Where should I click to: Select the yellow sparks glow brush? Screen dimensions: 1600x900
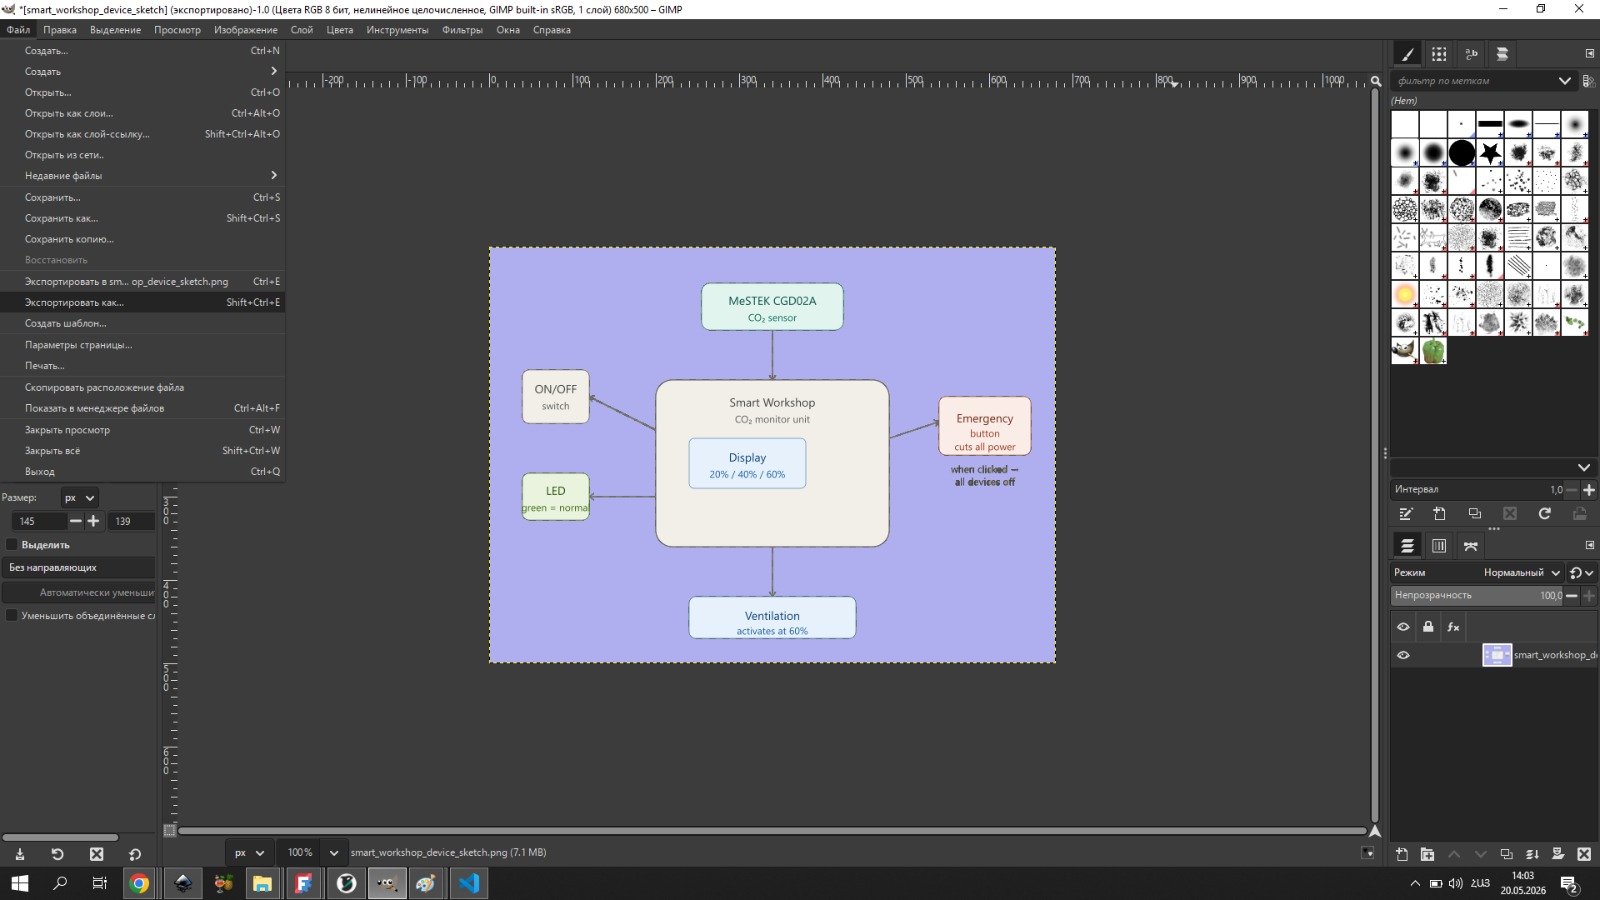tap(1405, 294)
